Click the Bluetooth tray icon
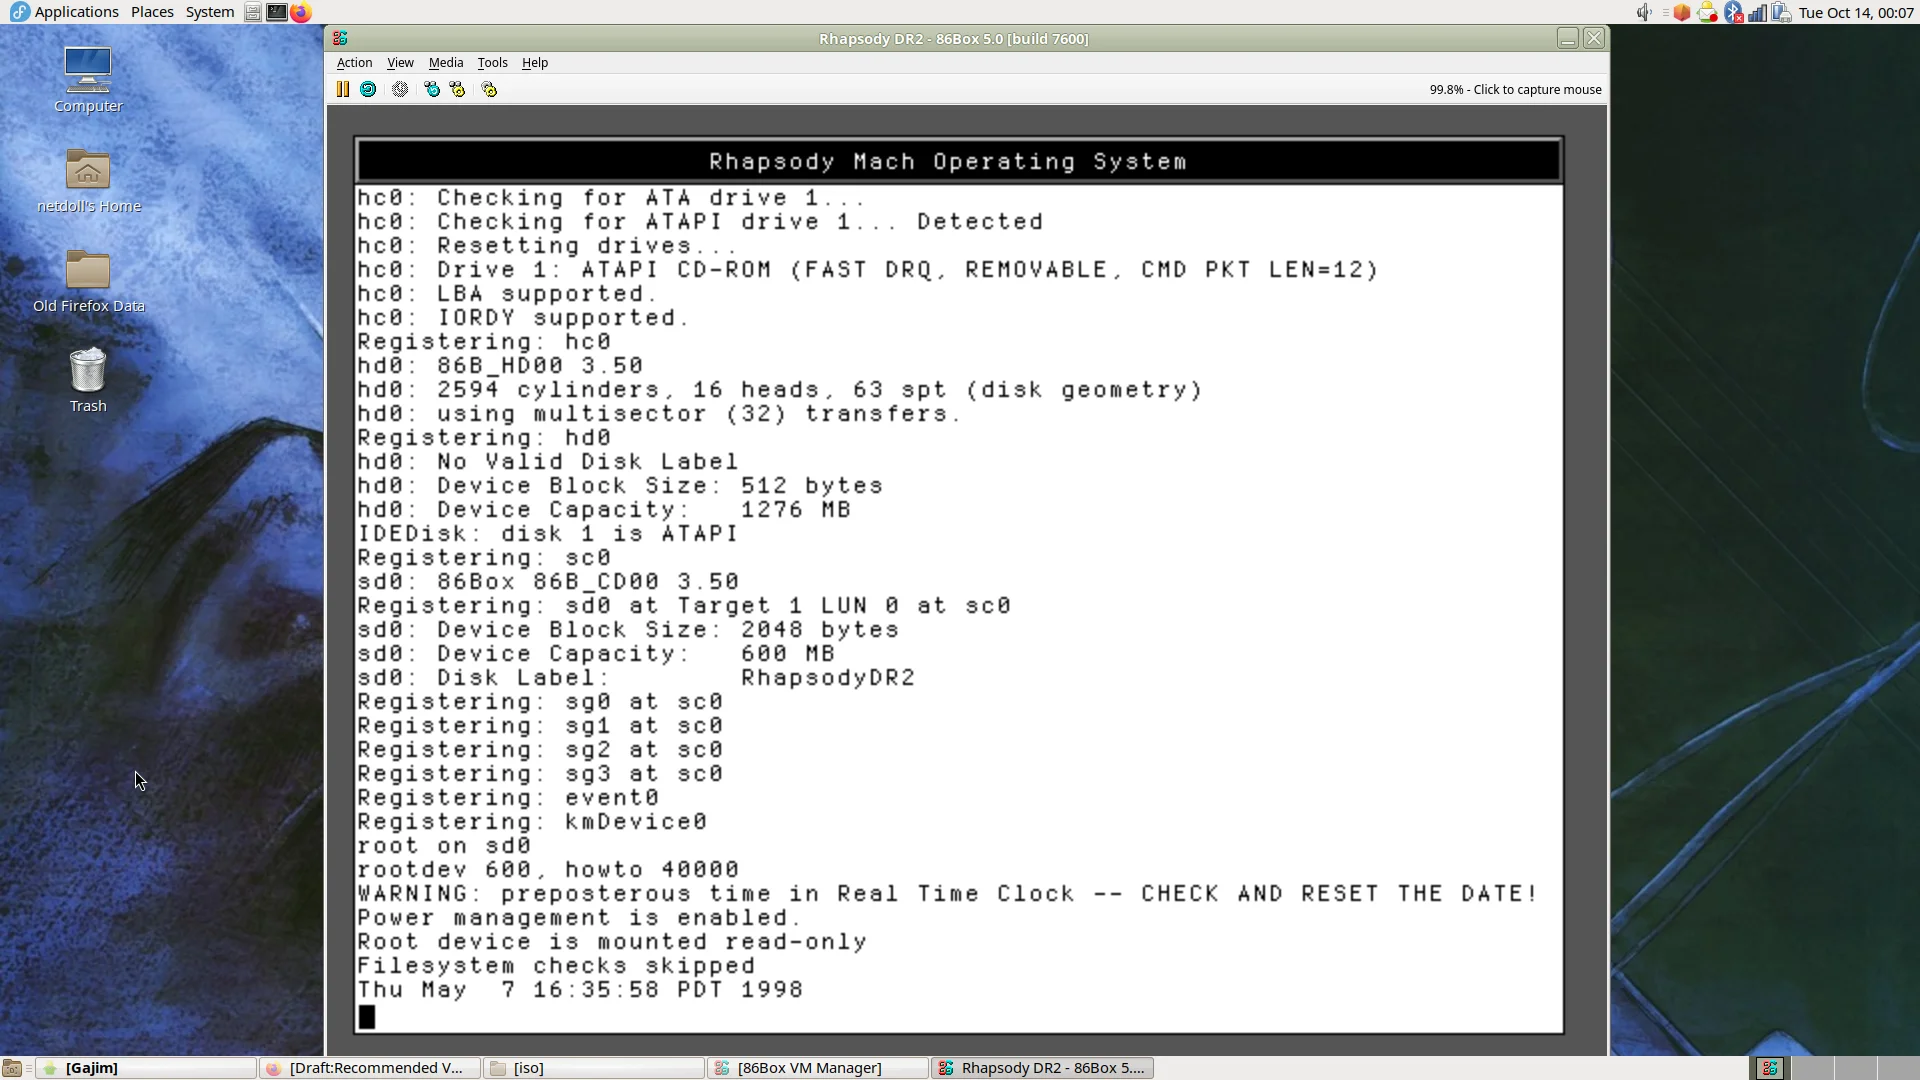1920x1080 pixels. [1733, 12]
